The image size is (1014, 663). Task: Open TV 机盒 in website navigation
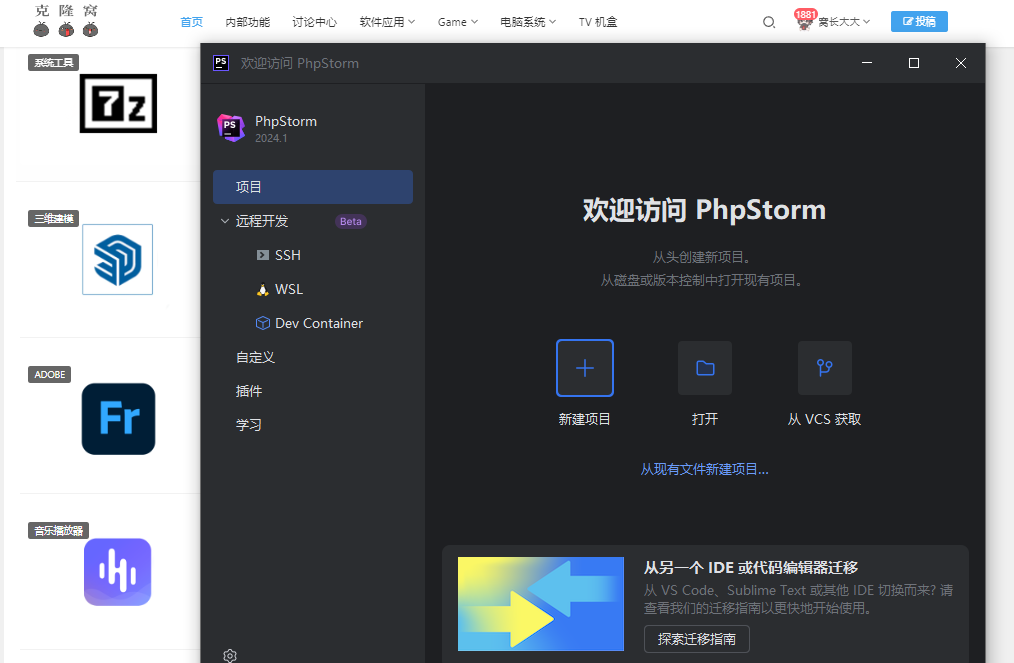(x=598, y=22)
